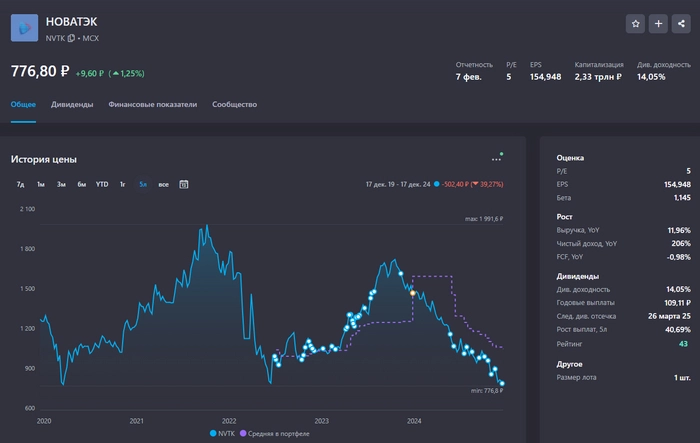Open price history chart options menu

pyautogui.click(x=496, y=159)
